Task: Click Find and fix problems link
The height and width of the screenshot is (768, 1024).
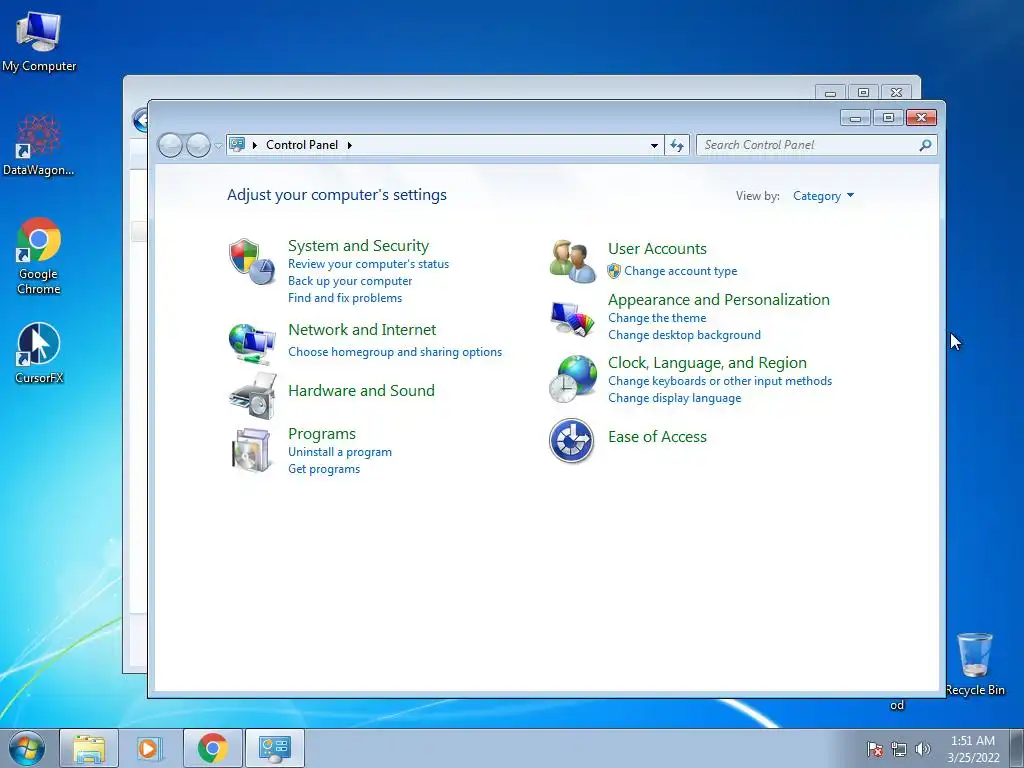Action: pyautogui.click(x=345, y=298)
